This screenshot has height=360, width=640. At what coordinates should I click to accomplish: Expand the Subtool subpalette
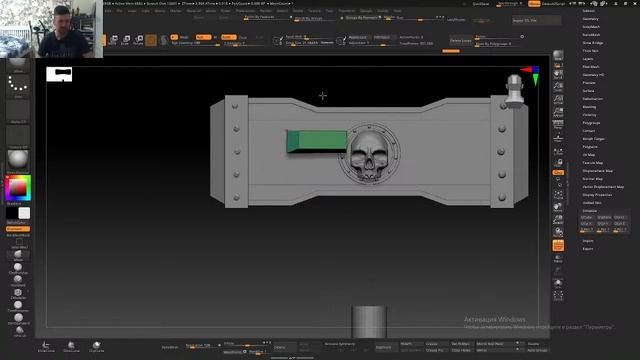pos(589,11)
